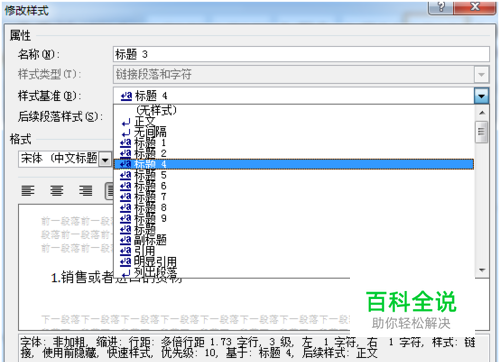The image size is (500, 362).
Task: Close the 修改样式 dialog
Action: (x=475, y=7)
